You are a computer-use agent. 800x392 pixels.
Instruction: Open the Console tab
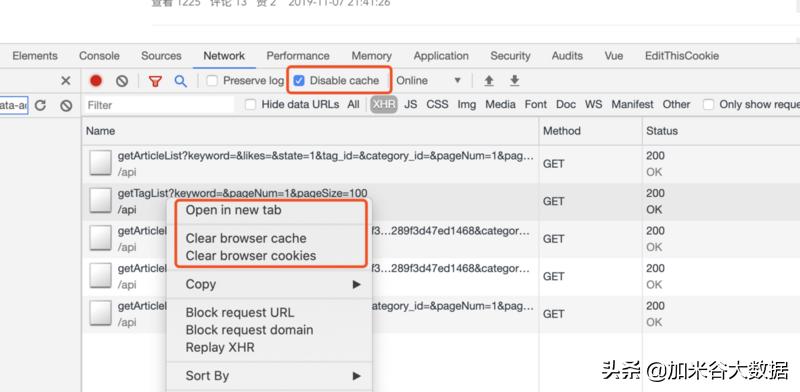click(x=99, y=56)
